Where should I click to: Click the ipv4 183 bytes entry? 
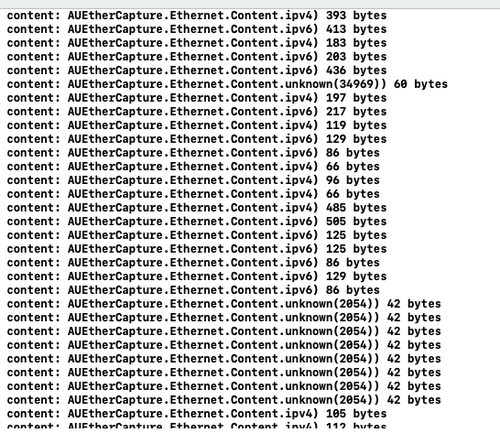[x=197, y=43]
